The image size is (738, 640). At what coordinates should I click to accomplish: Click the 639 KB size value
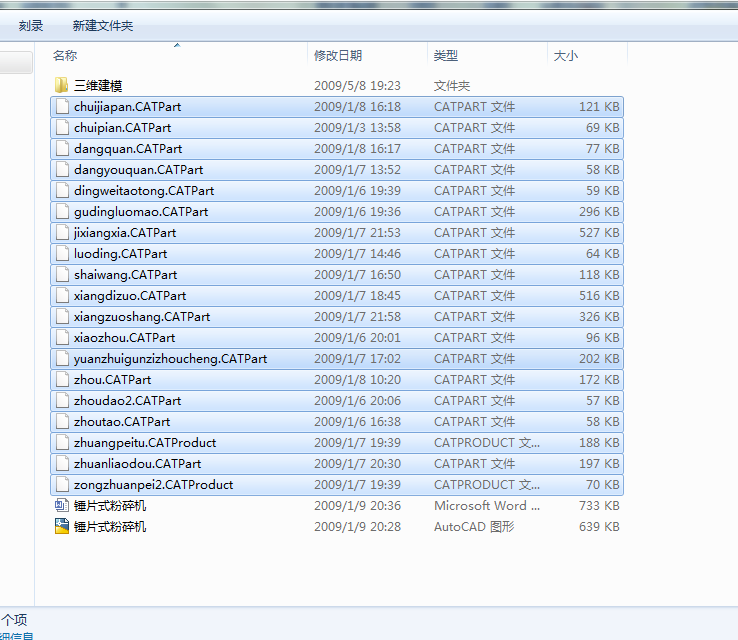point(599,527)
